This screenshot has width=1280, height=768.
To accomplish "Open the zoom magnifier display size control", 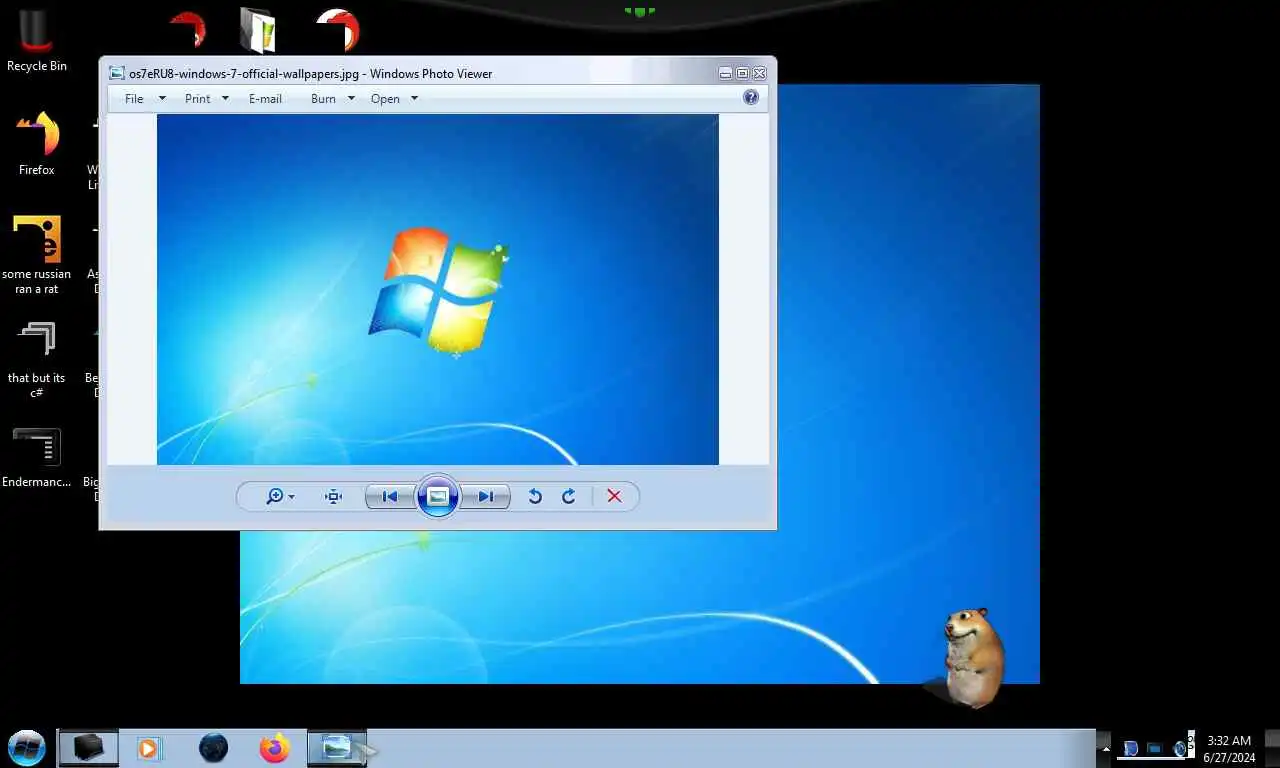I will (x=280, y=496).
